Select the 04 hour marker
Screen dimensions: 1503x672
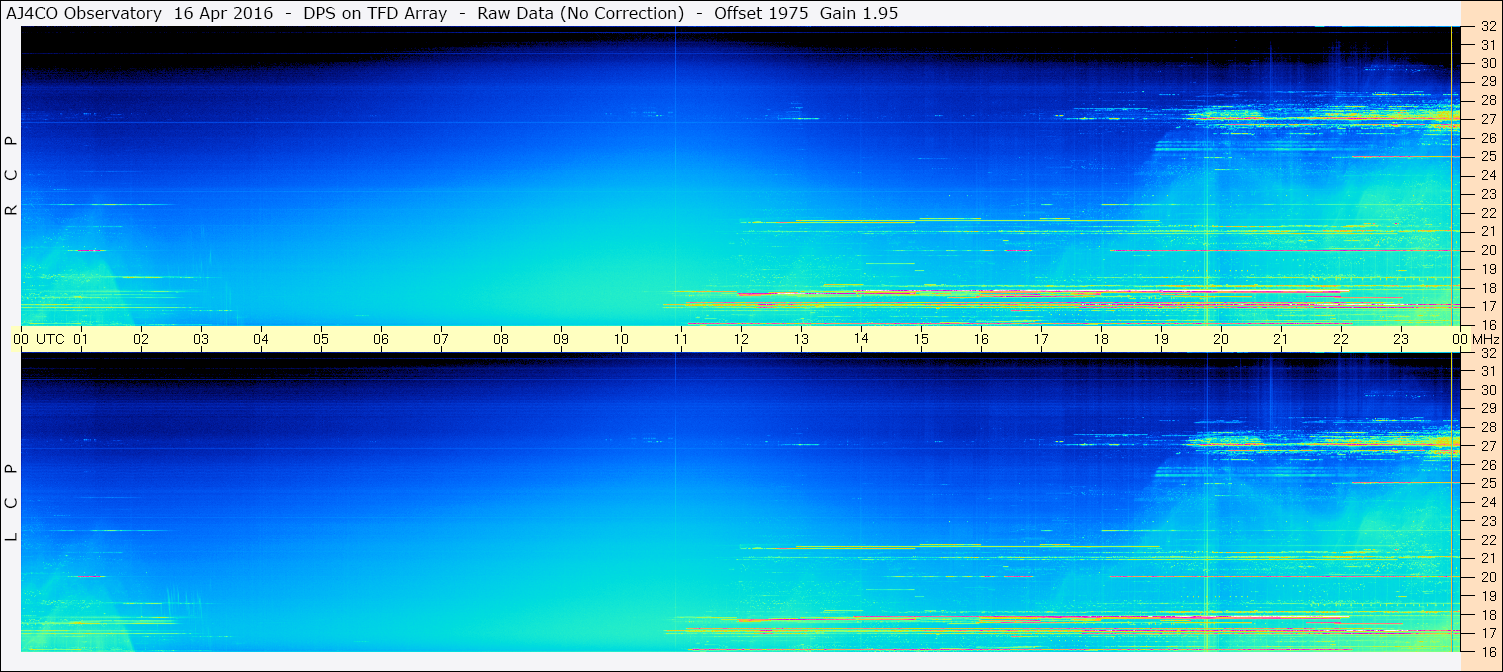click(261, 339)
